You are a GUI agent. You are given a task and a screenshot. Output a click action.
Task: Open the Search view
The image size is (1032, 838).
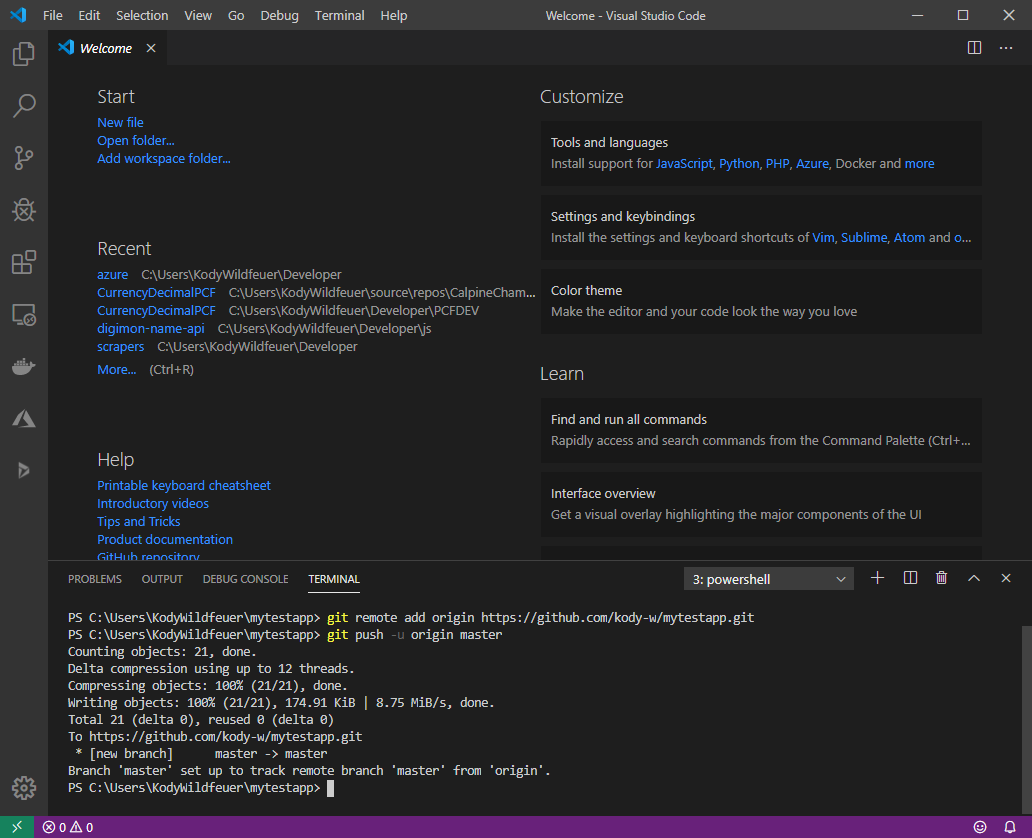[x=23, y=106]
